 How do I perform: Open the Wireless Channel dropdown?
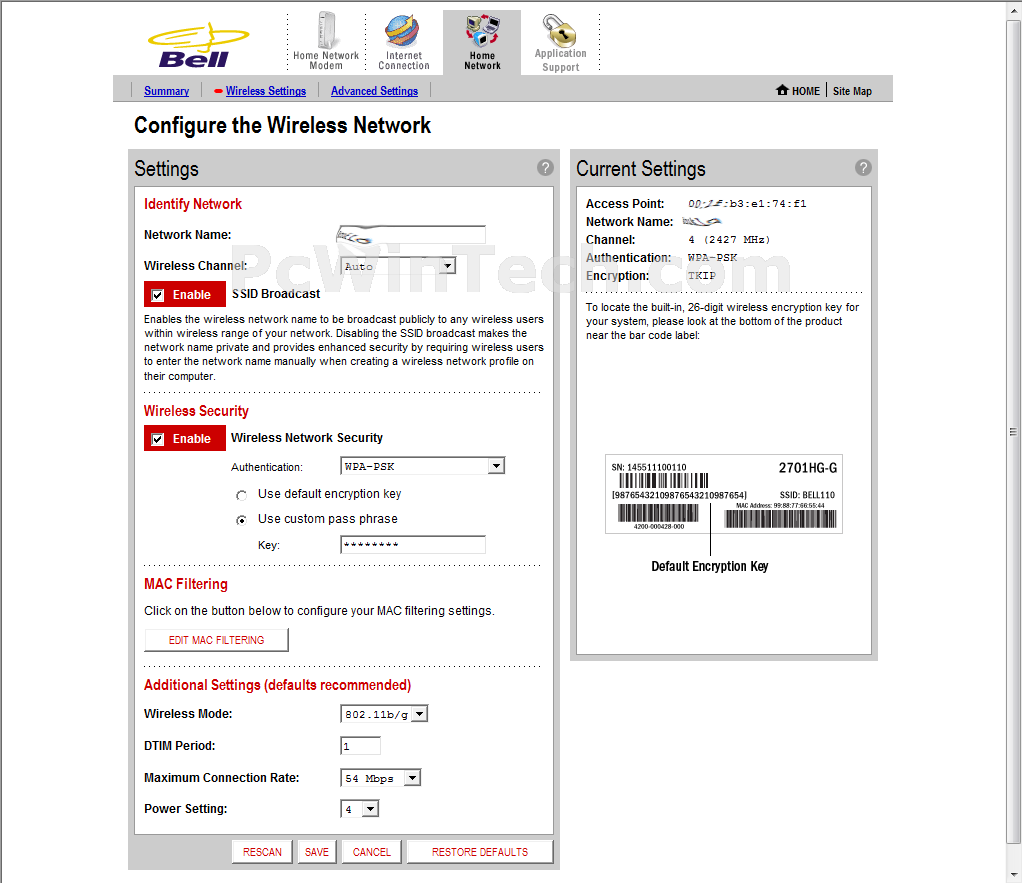pyautogui.click(x=398, y=266)
